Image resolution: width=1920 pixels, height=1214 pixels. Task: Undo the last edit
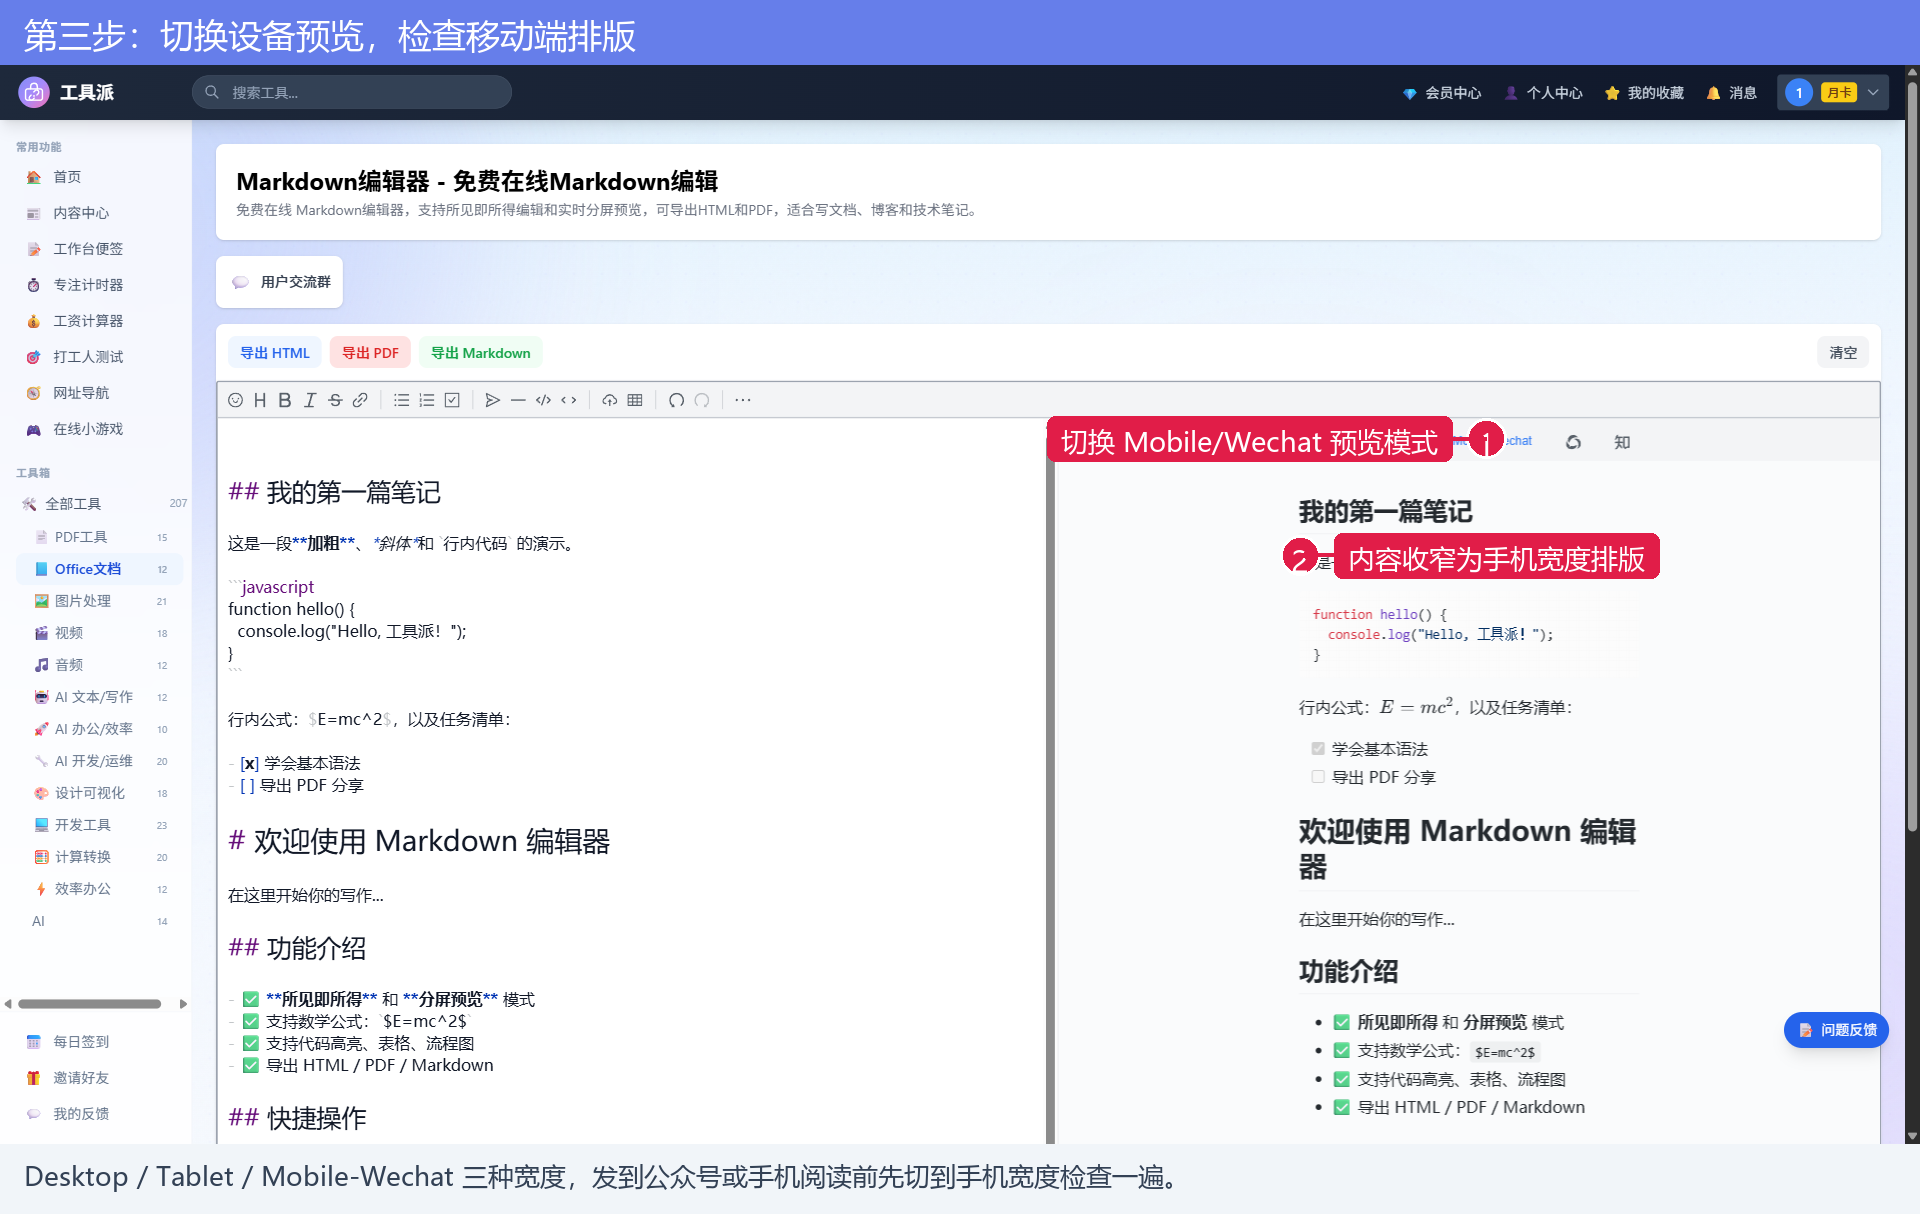pos(676,400)
